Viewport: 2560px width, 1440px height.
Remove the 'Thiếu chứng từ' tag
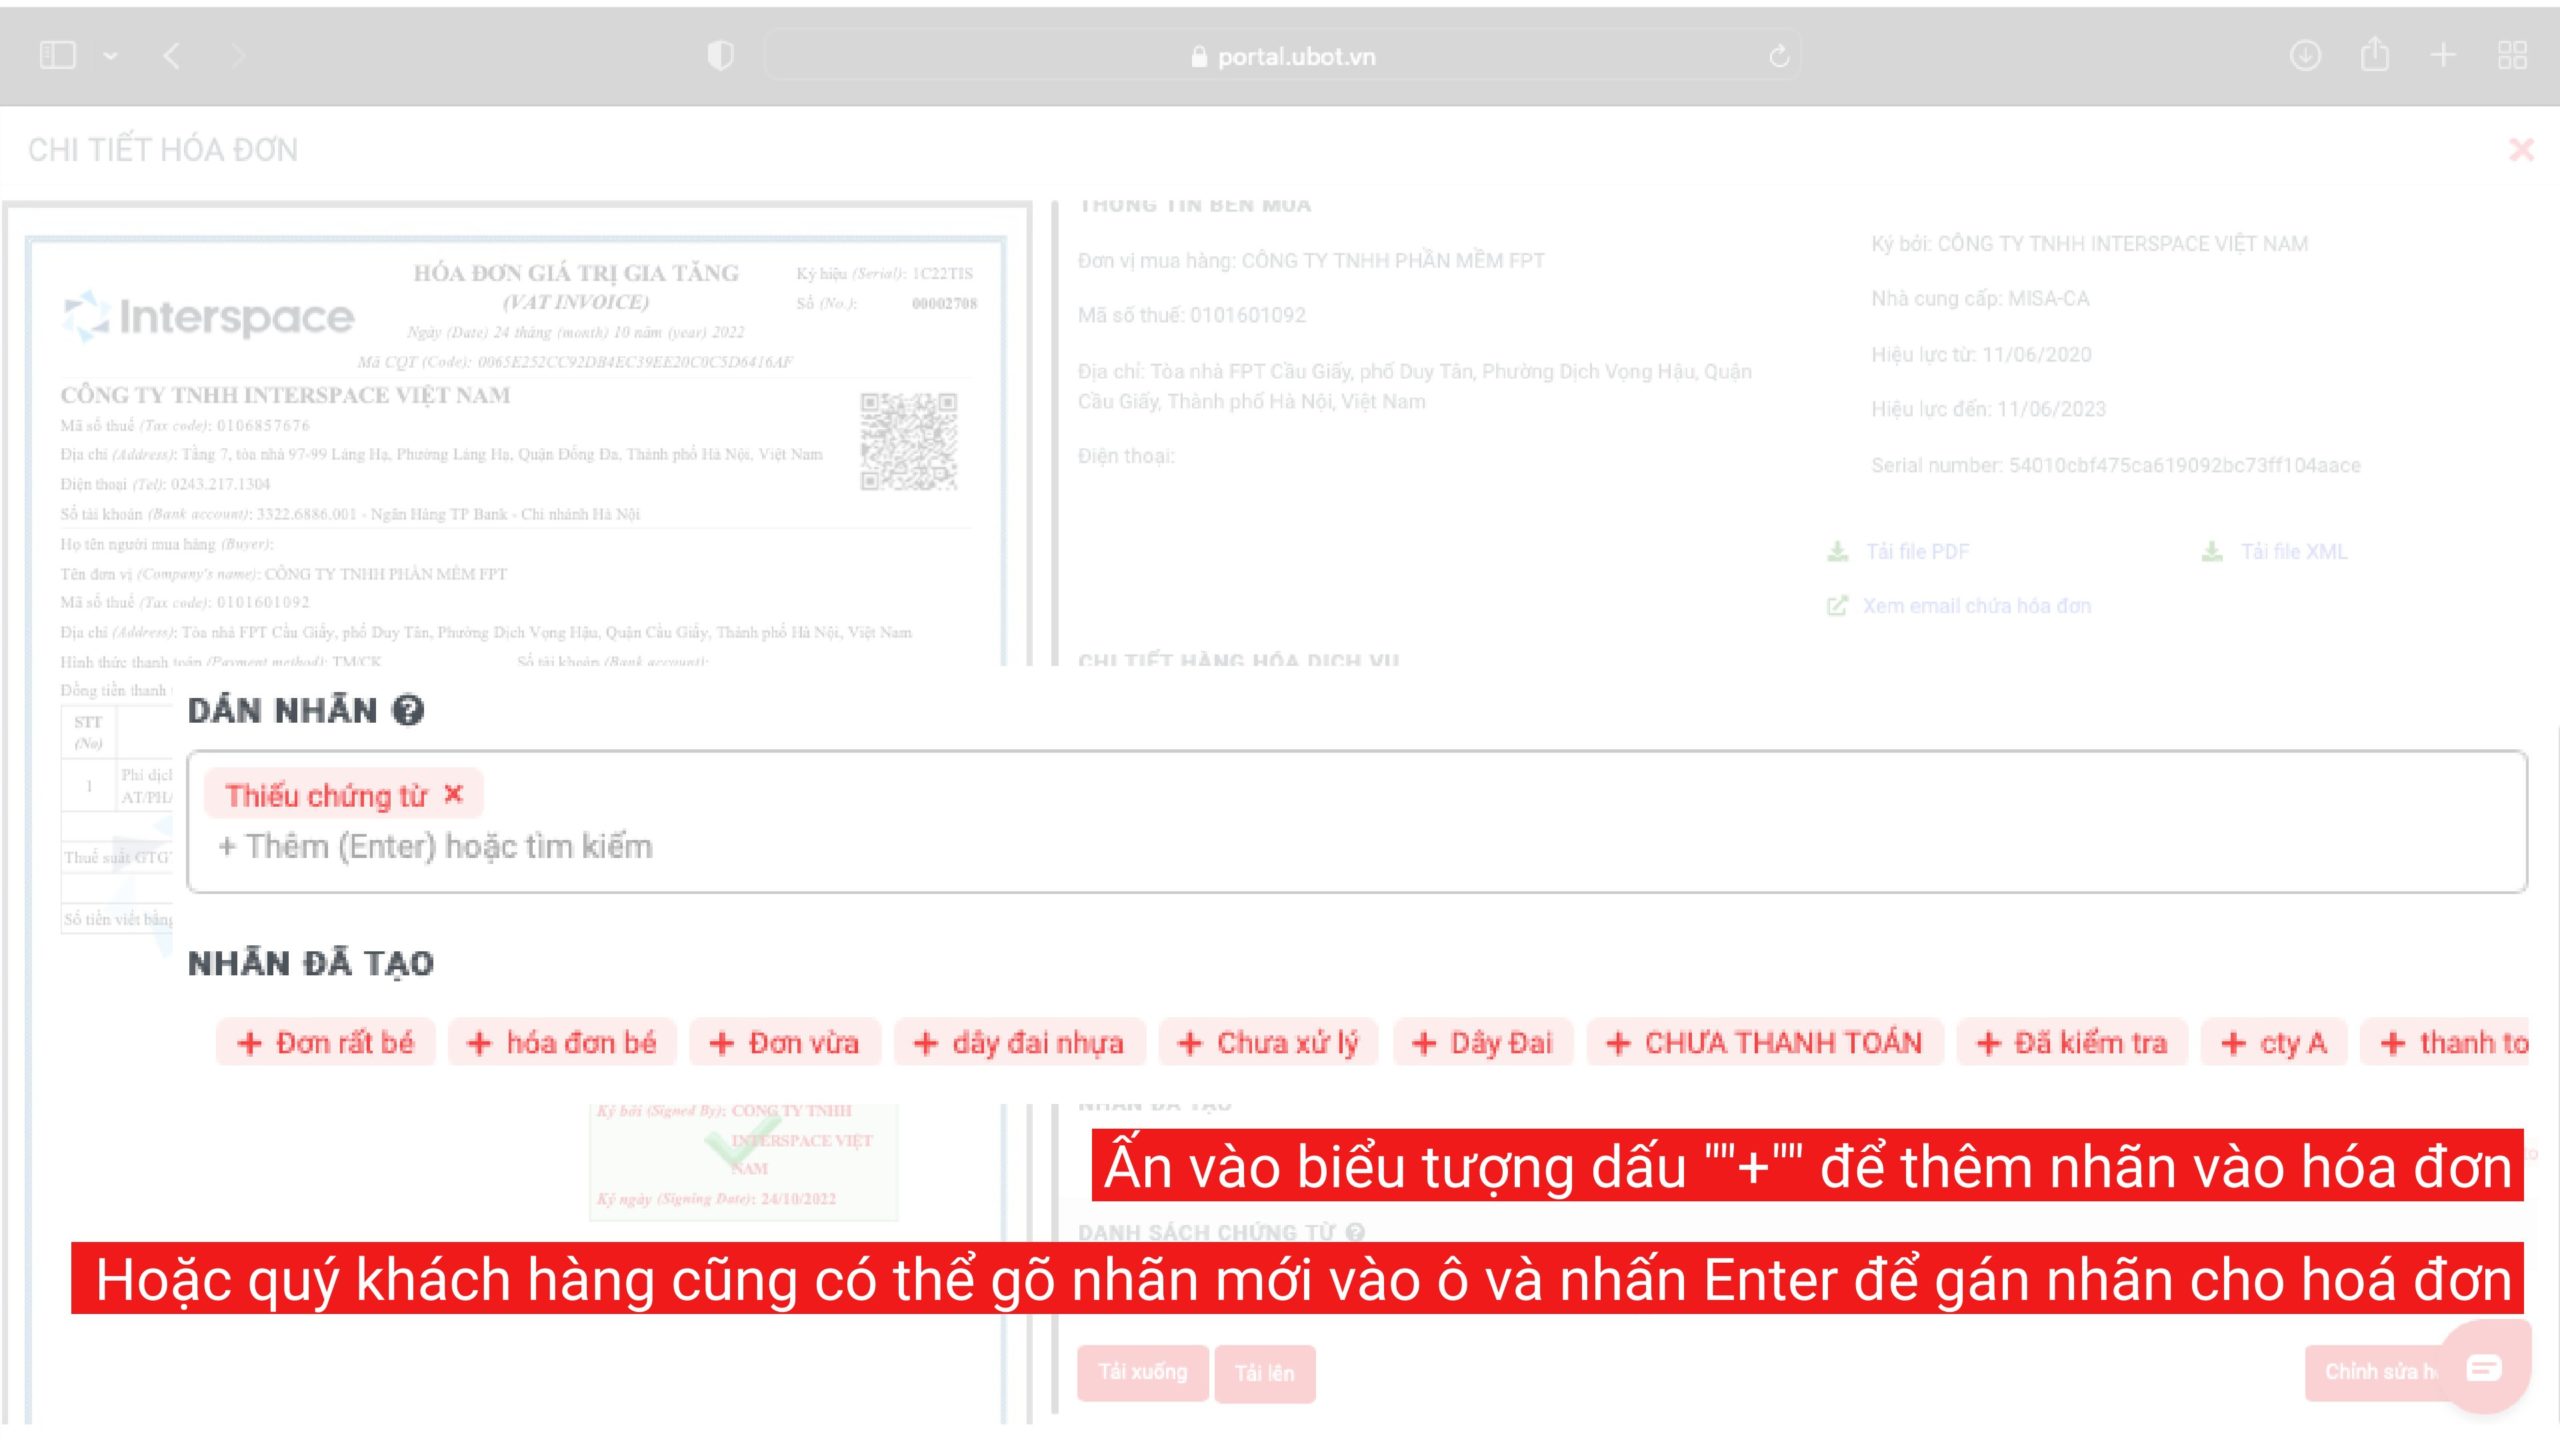(453, 794)
